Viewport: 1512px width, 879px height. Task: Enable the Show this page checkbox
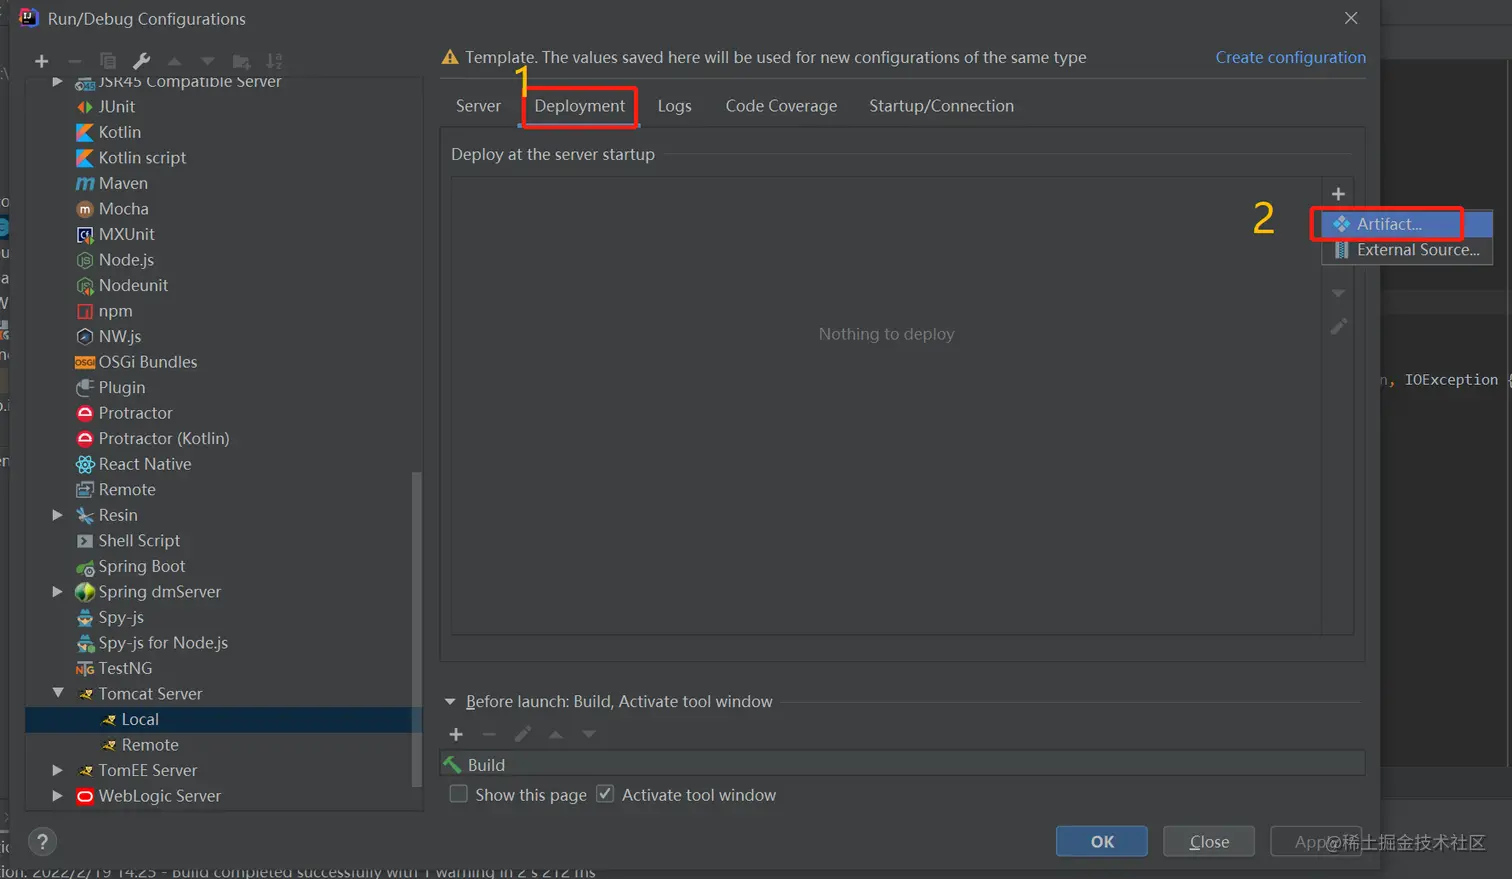tap(458, 794)
